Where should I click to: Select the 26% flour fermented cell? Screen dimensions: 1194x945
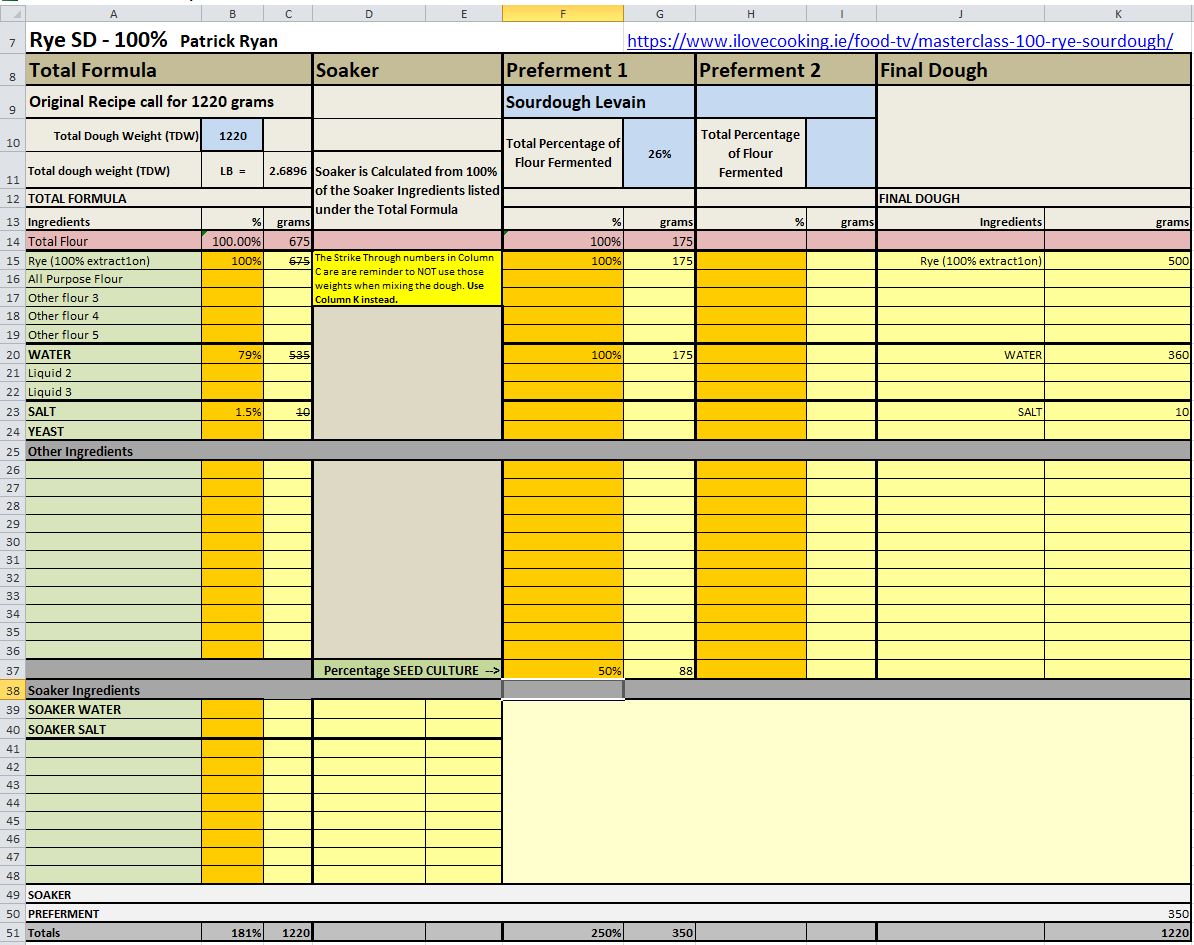click(659, 154)
